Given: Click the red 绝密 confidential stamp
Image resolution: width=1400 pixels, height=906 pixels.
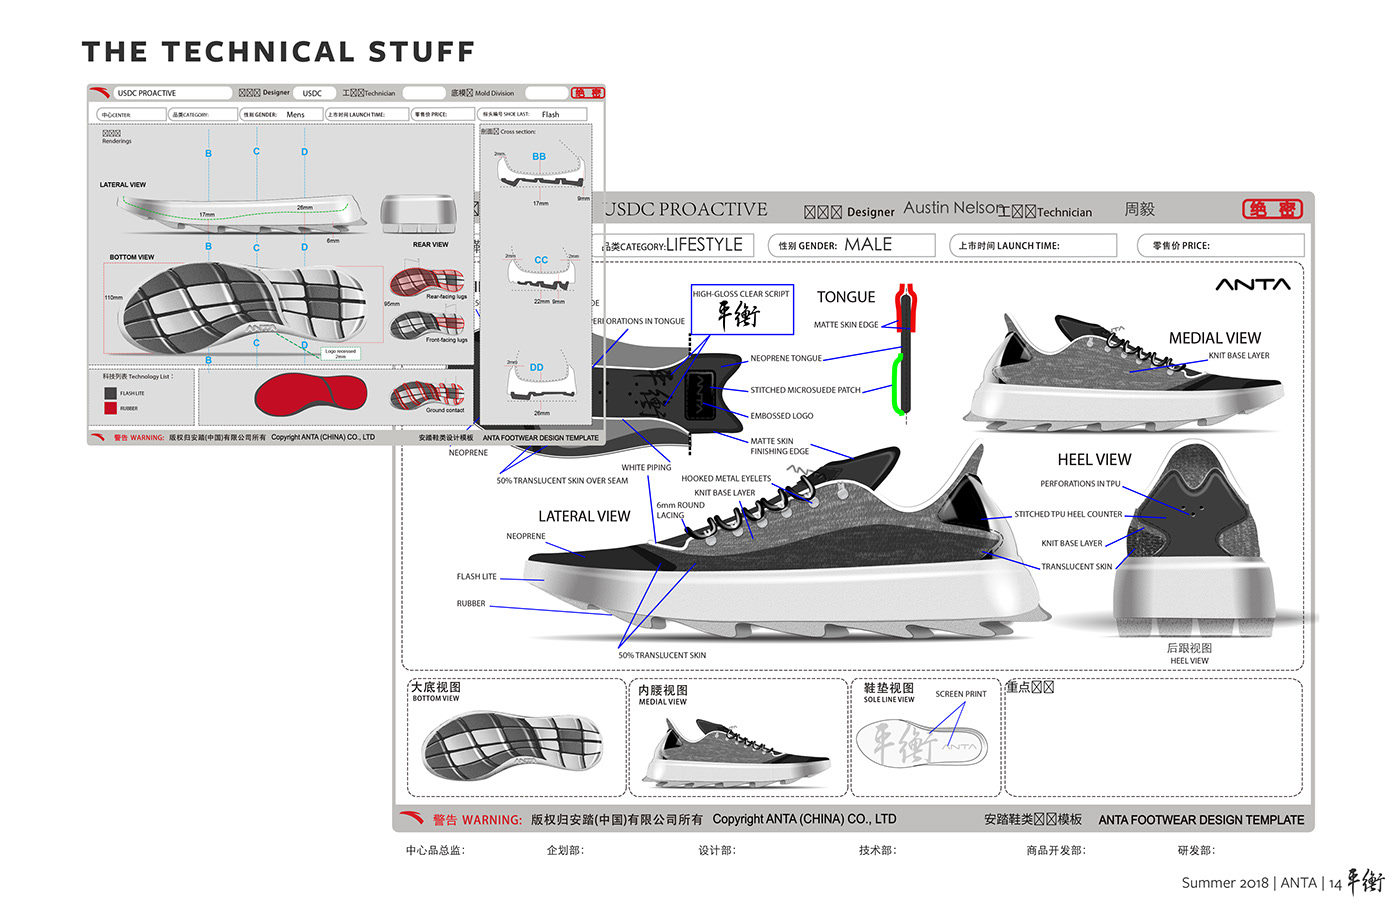Looking at the screenshot, I should pos(1272,209).
